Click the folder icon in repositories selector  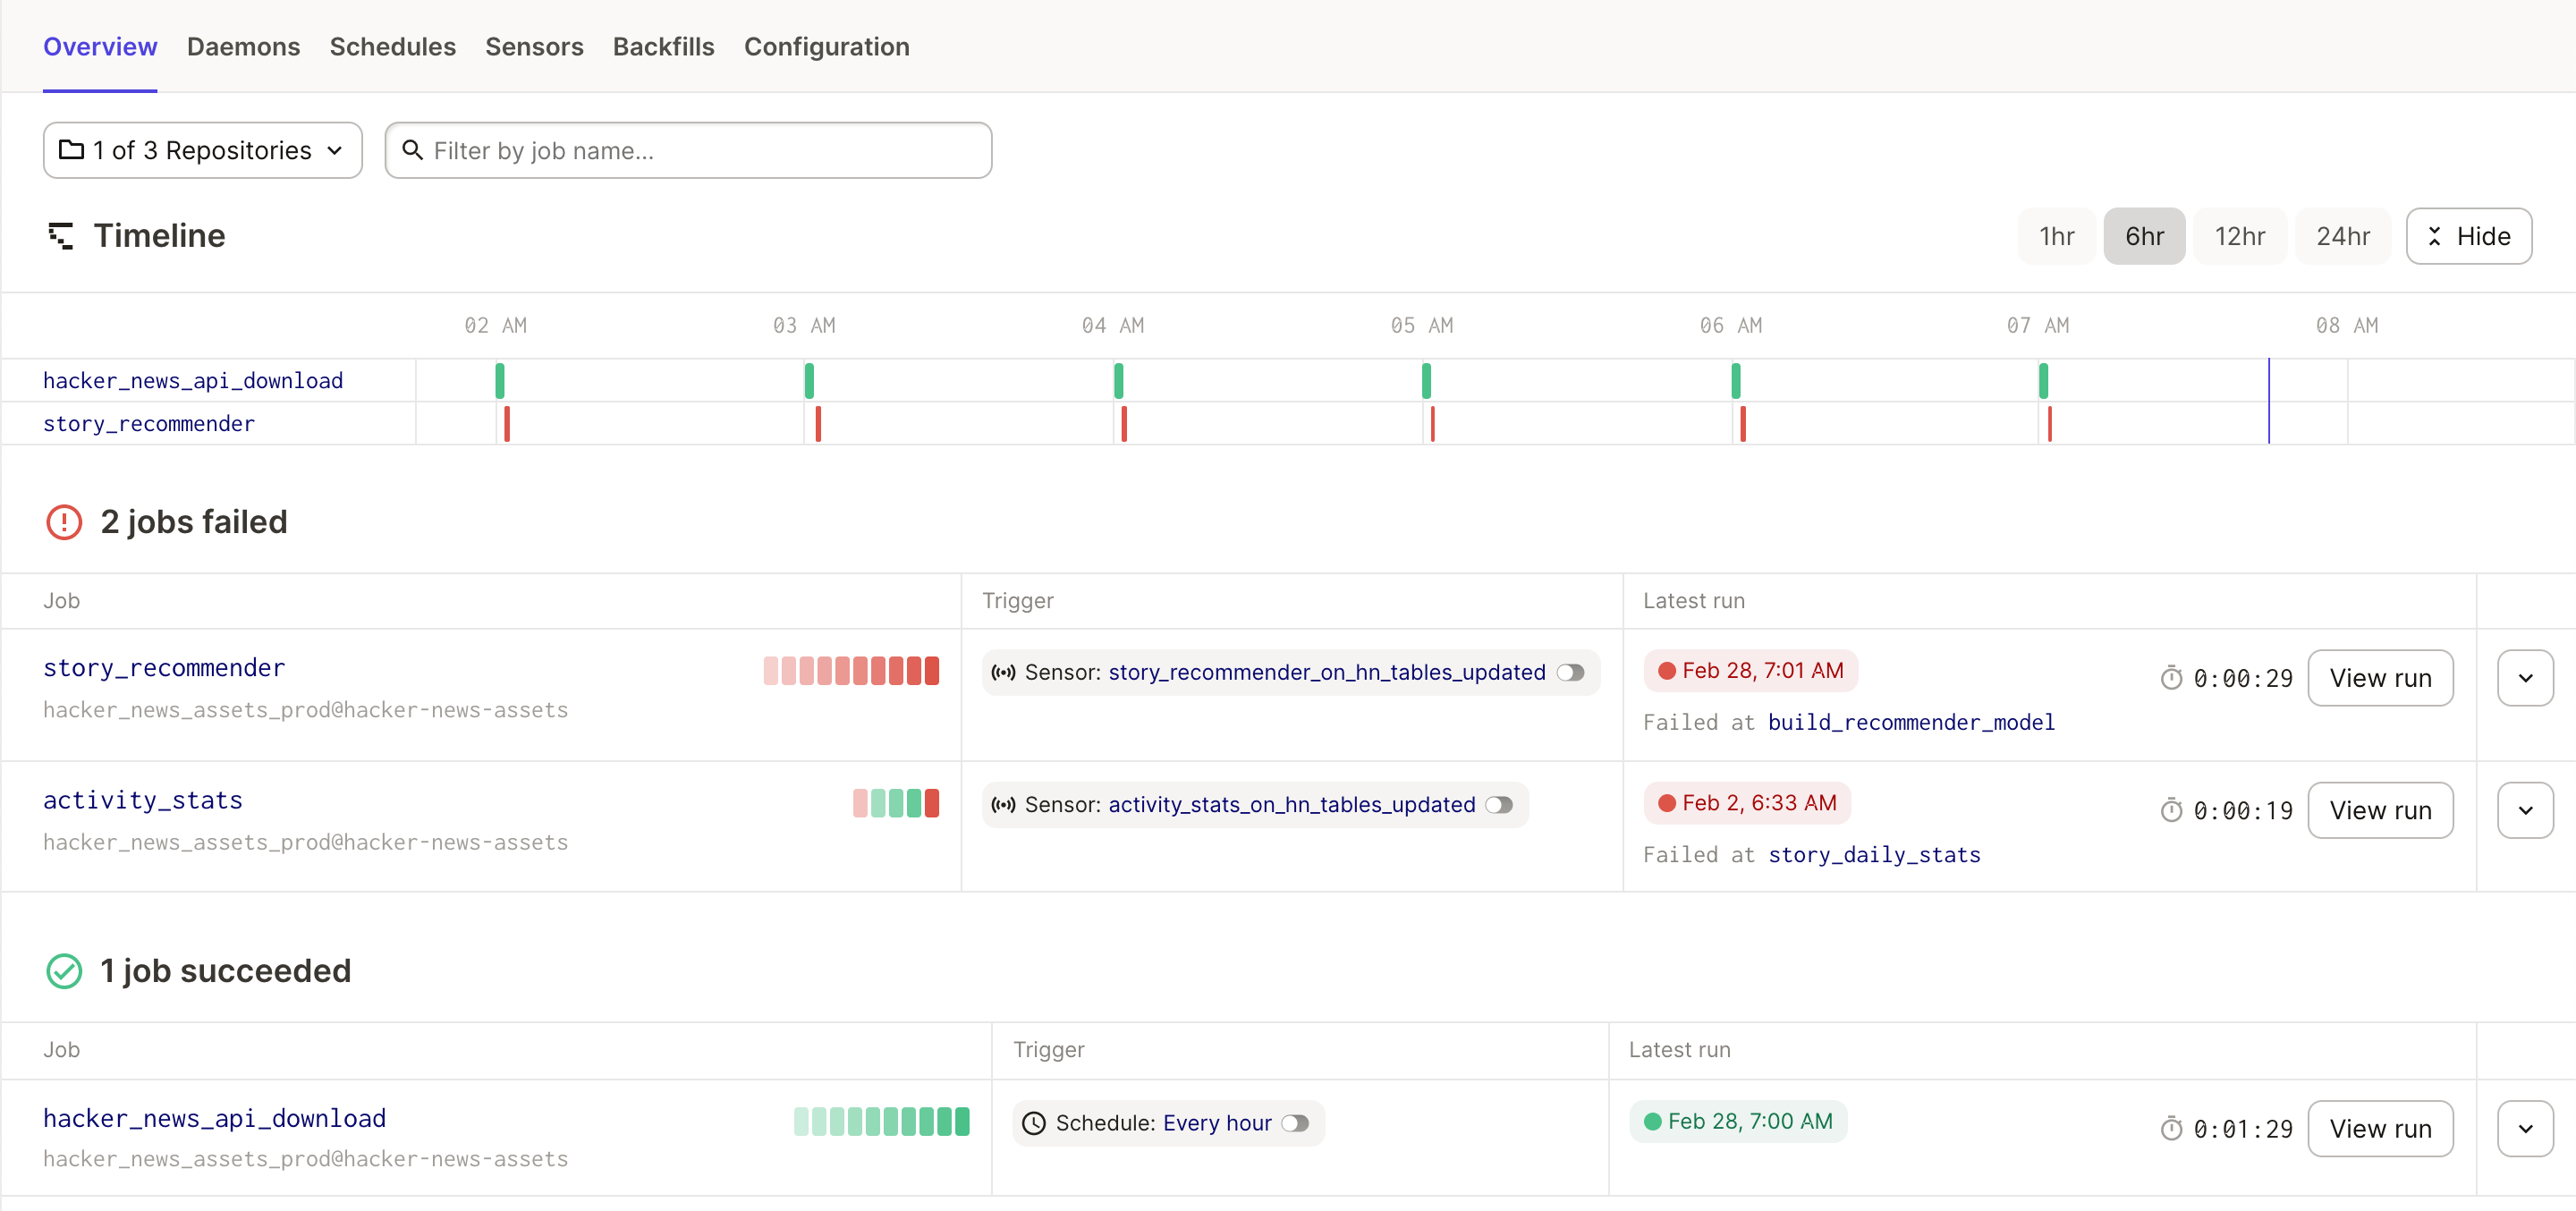[71, 150]
